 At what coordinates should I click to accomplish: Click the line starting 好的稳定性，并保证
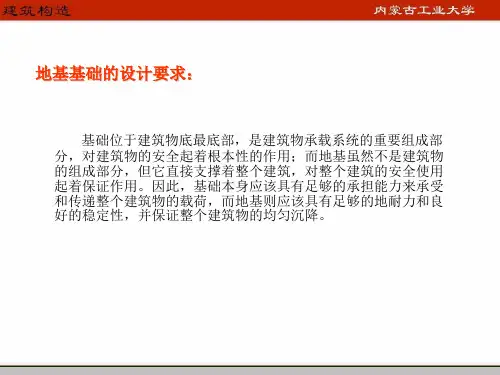point(190,216)
